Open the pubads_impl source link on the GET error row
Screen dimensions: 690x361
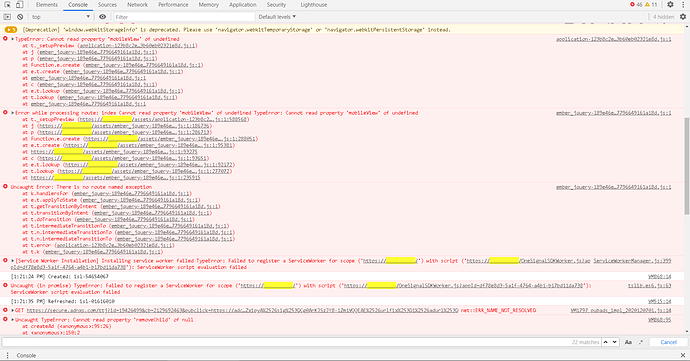621,310
